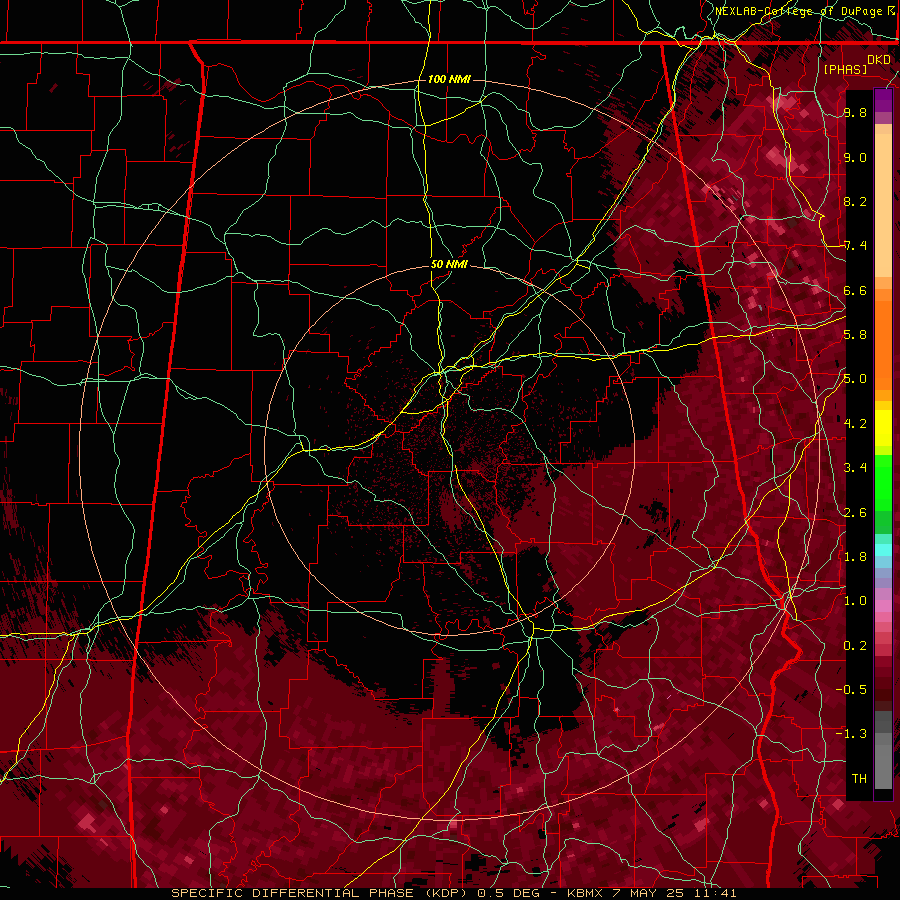Click the 0.2 value on the color scale

point(855,646)
